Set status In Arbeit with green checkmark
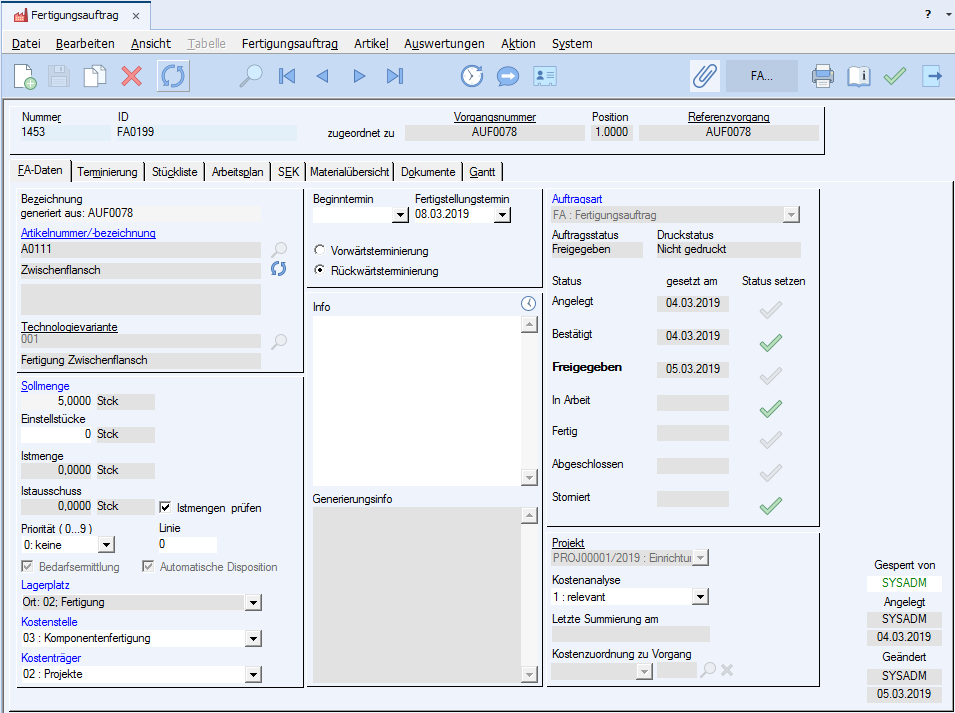The image size is (955, 713). [x=770, y=408]
